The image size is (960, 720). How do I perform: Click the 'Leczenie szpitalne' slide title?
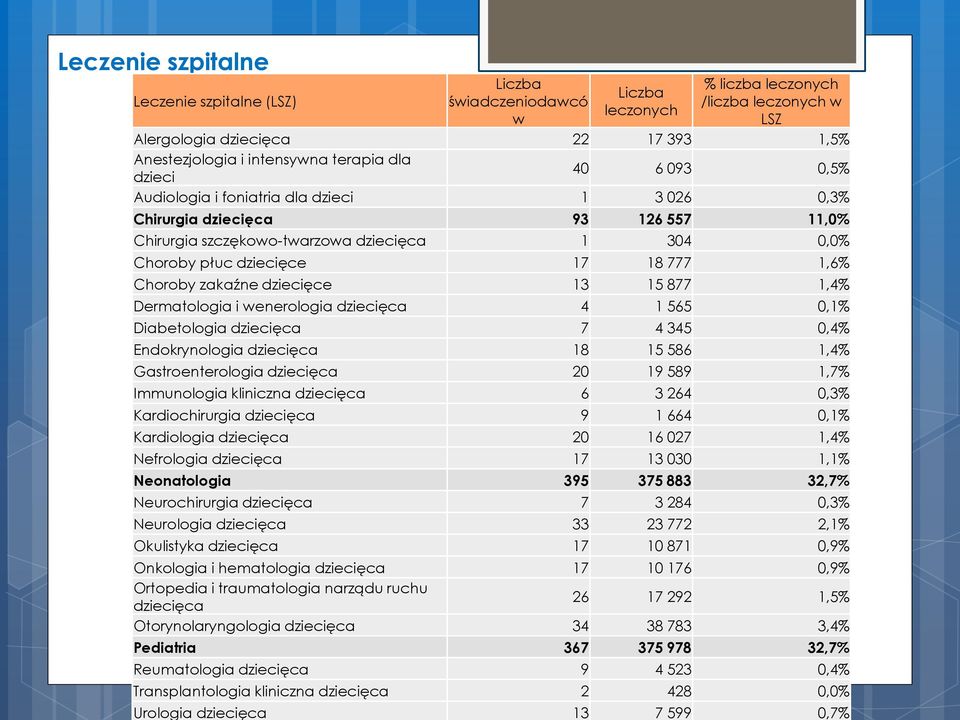(163, 62)
